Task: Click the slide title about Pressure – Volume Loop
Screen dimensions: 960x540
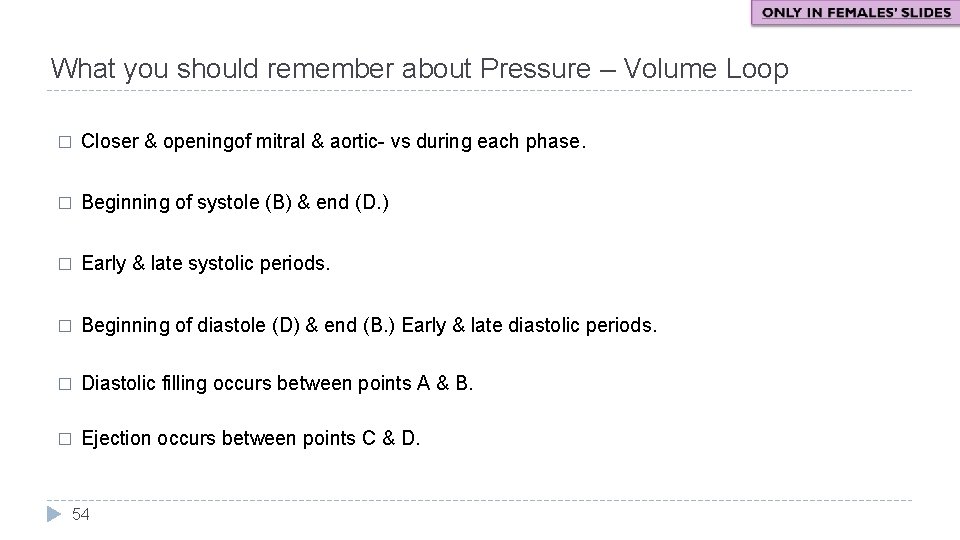Action: coord(419,69)
